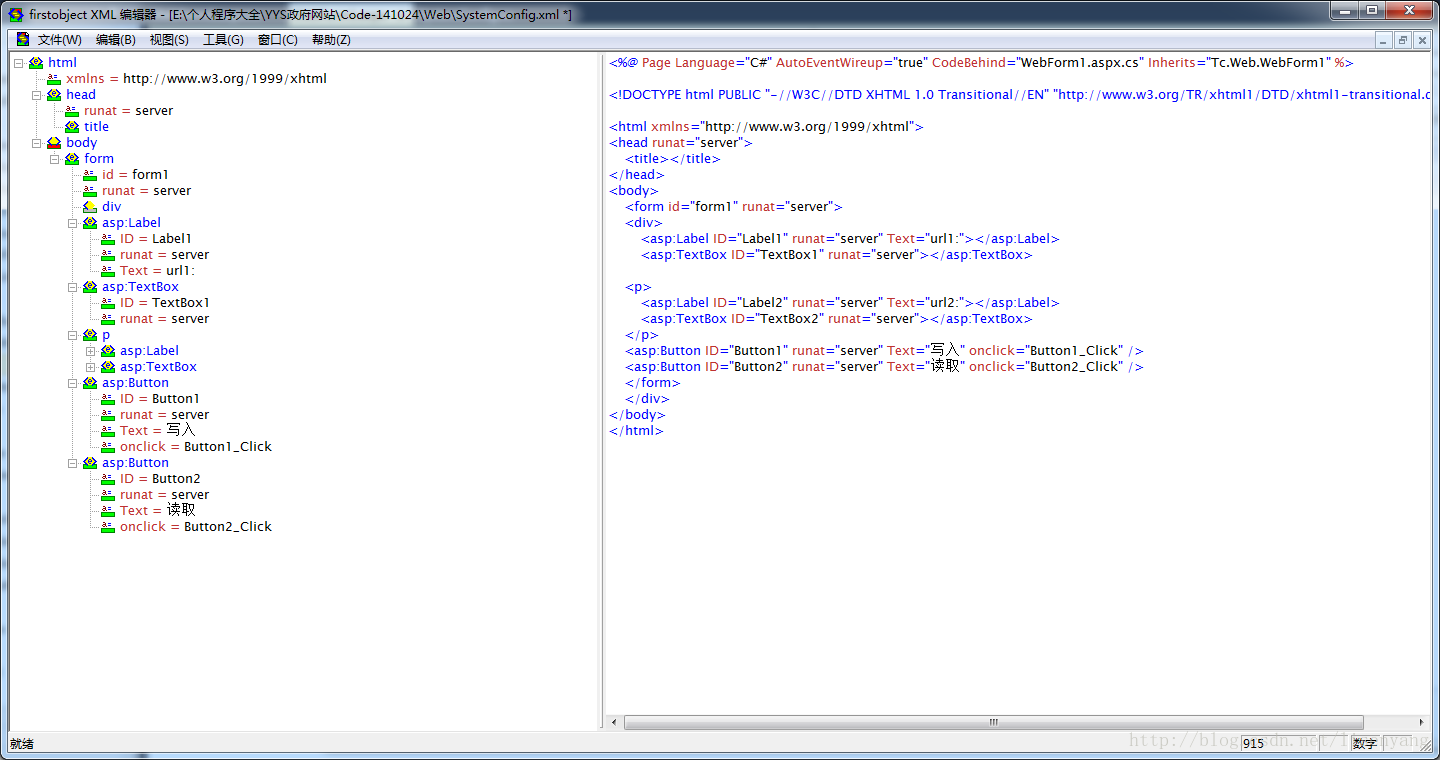
Task: Click the firstobject app icon in menu bar
Action: point(21,40)
